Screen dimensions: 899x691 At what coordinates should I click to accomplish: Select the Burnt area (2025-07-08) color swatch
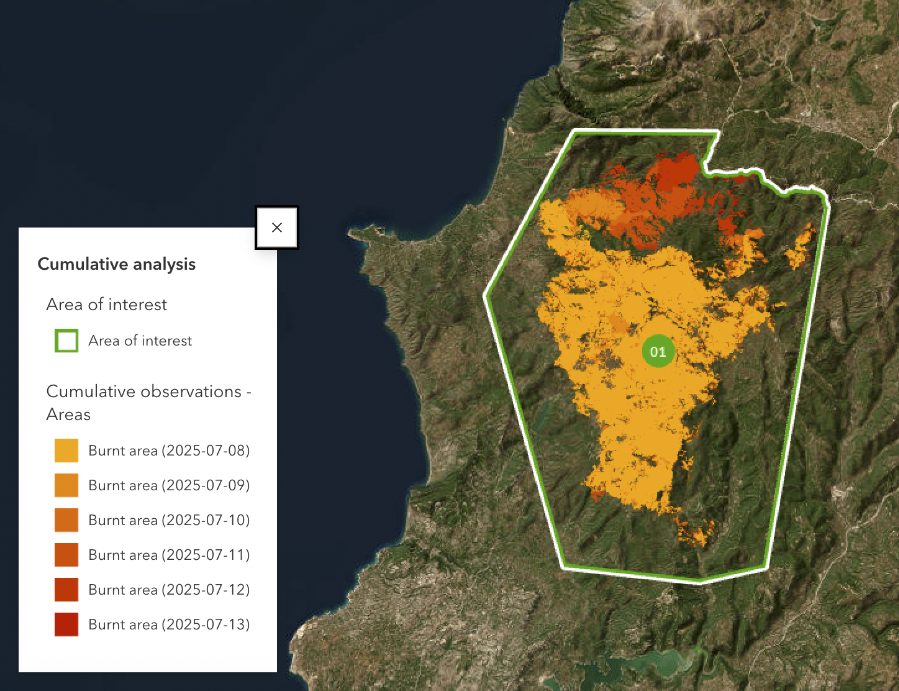pos(66,451)
